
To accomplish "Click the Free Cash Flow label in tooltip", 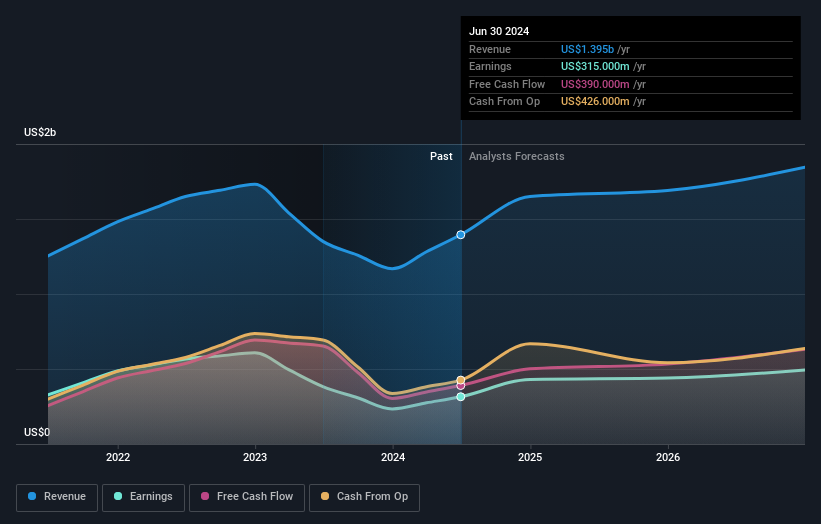I will 507,84.
